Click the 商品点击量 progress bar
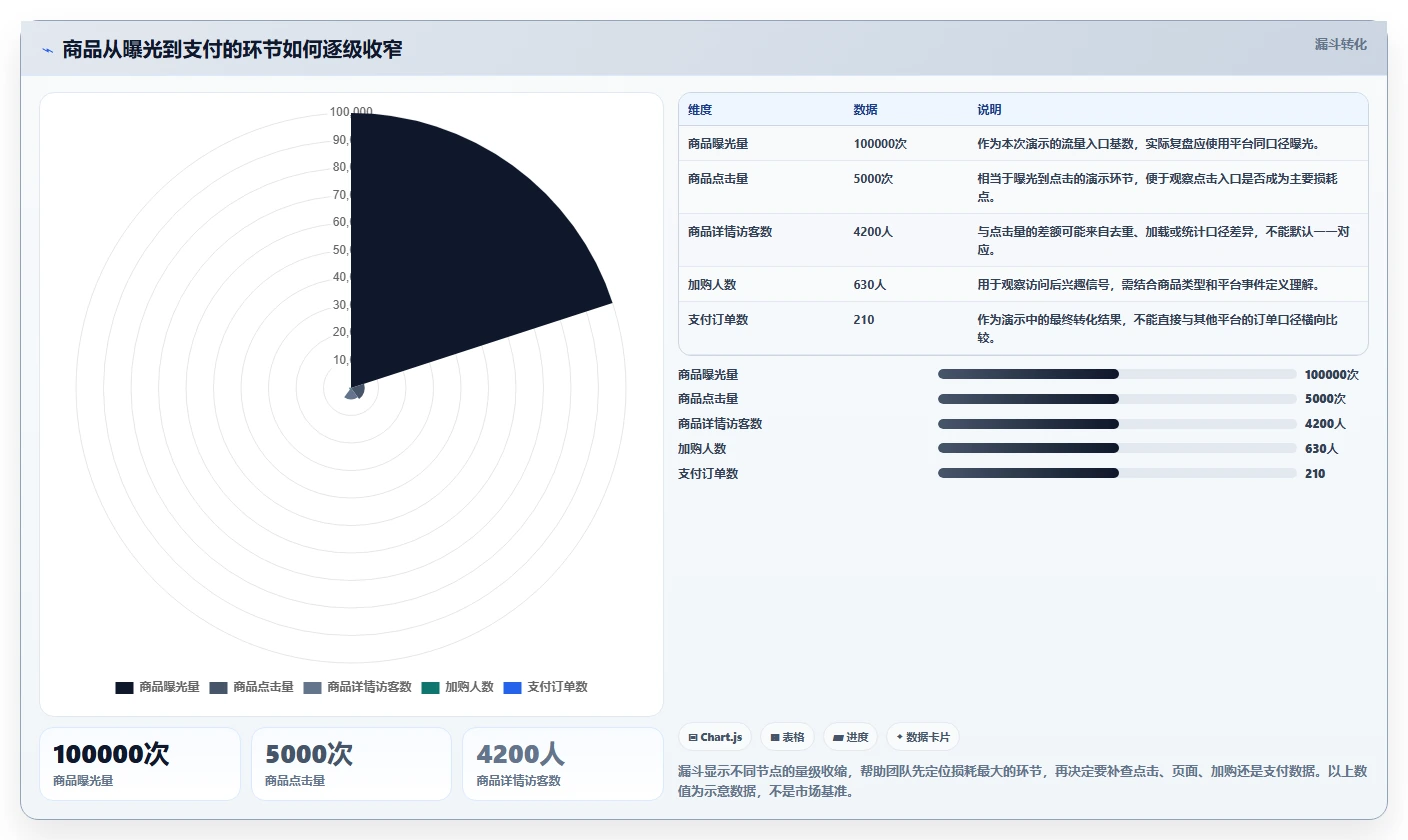This screenshot has height=840, width=1408. click(x=1117, y=399)
